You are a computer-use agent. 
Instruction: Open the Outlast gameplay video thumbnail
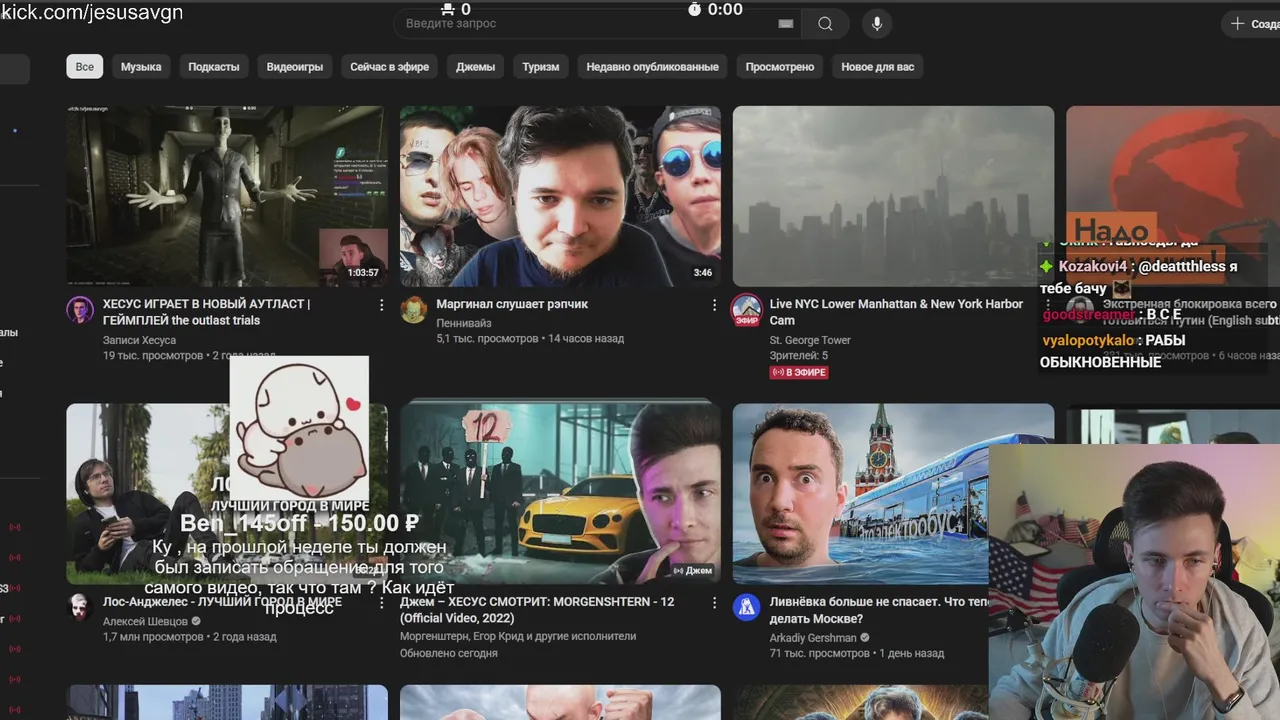227,196
